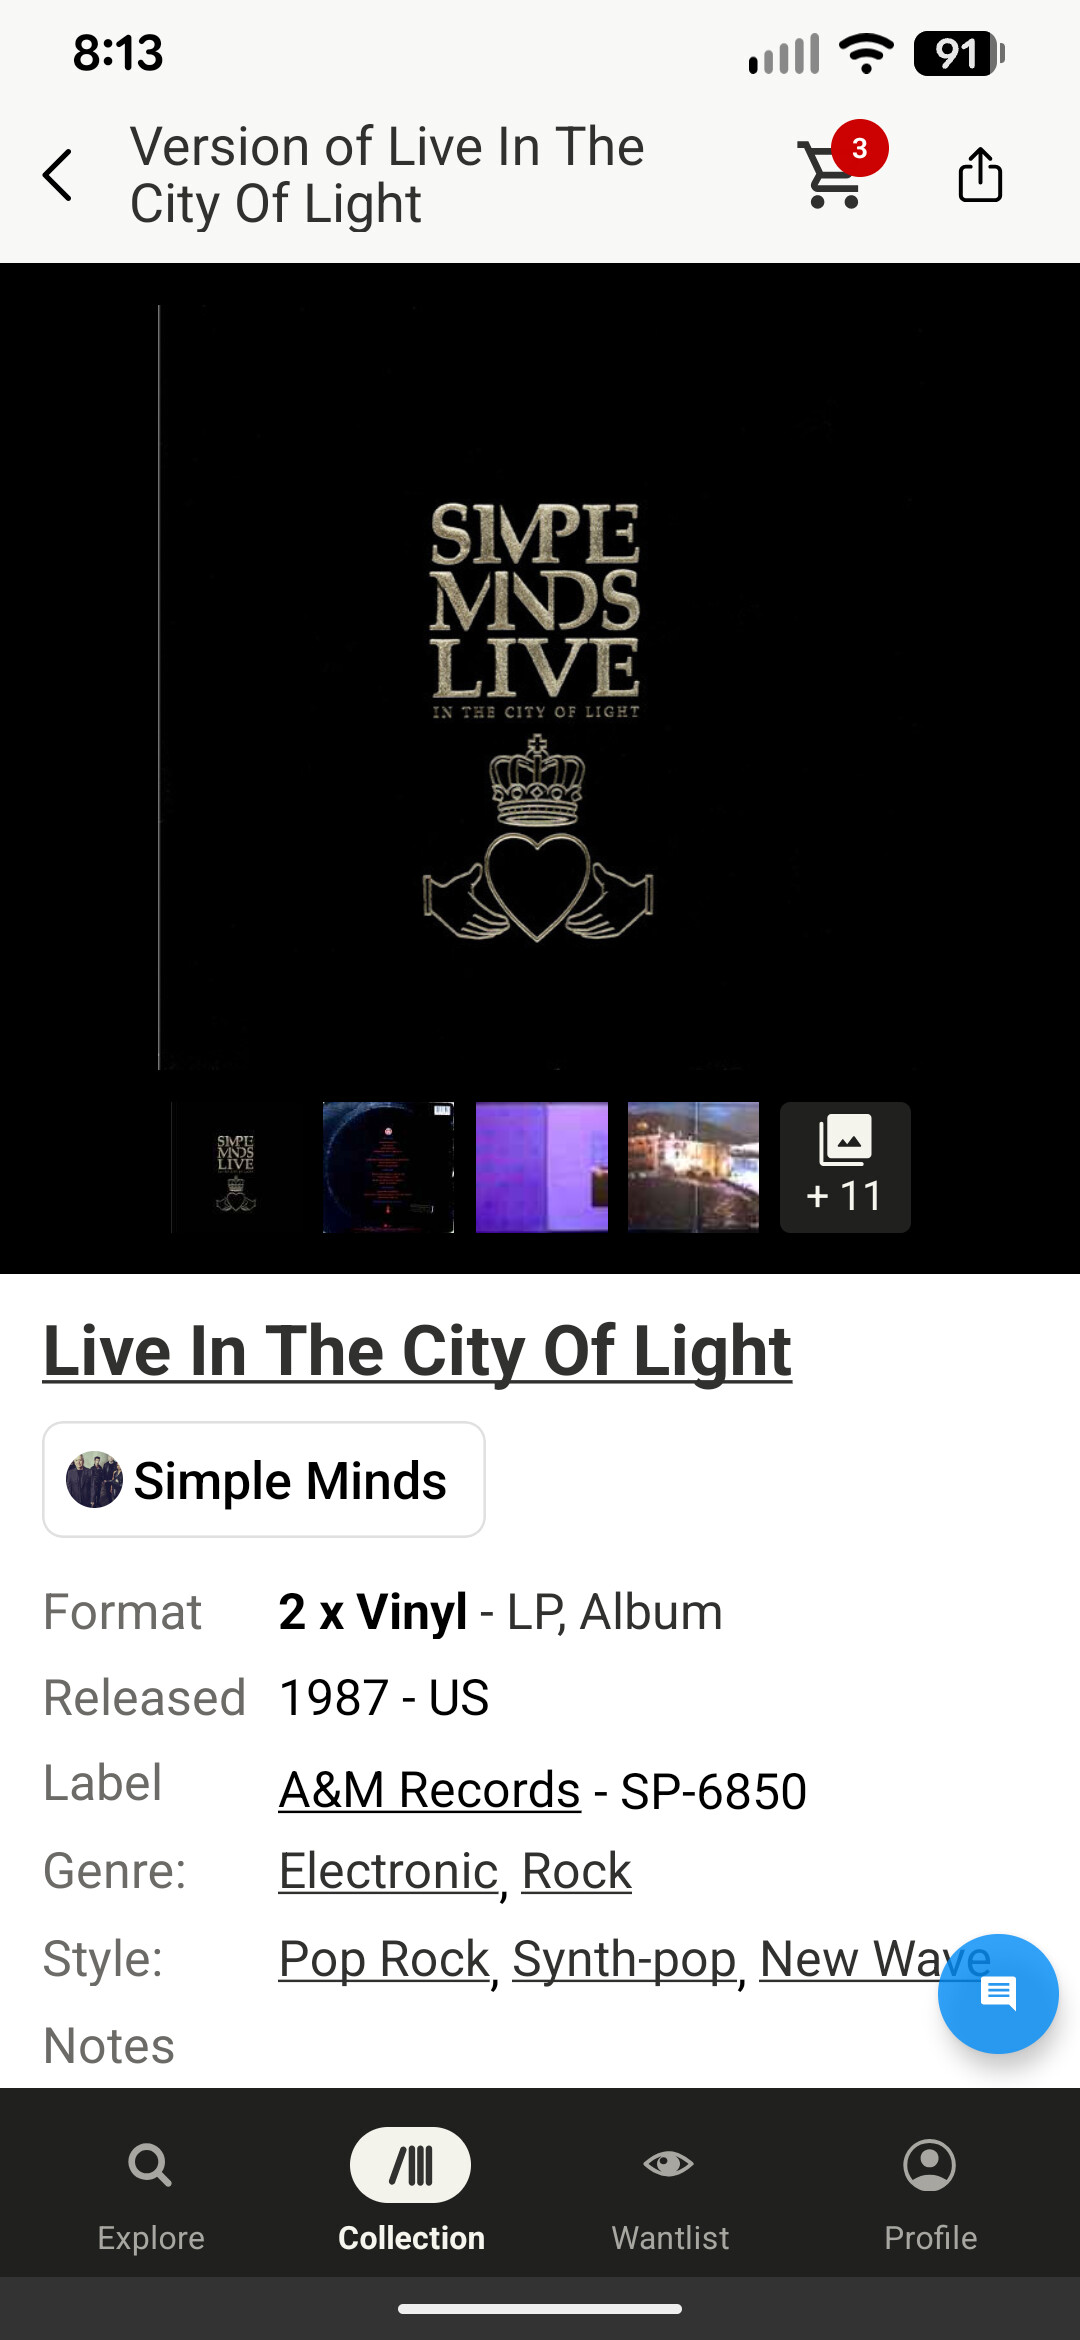Image resolution: width=1080 pixels, height=2340 pixels.
Task: Select the purple sleeve thumbnail
Action: point(541,1167)
